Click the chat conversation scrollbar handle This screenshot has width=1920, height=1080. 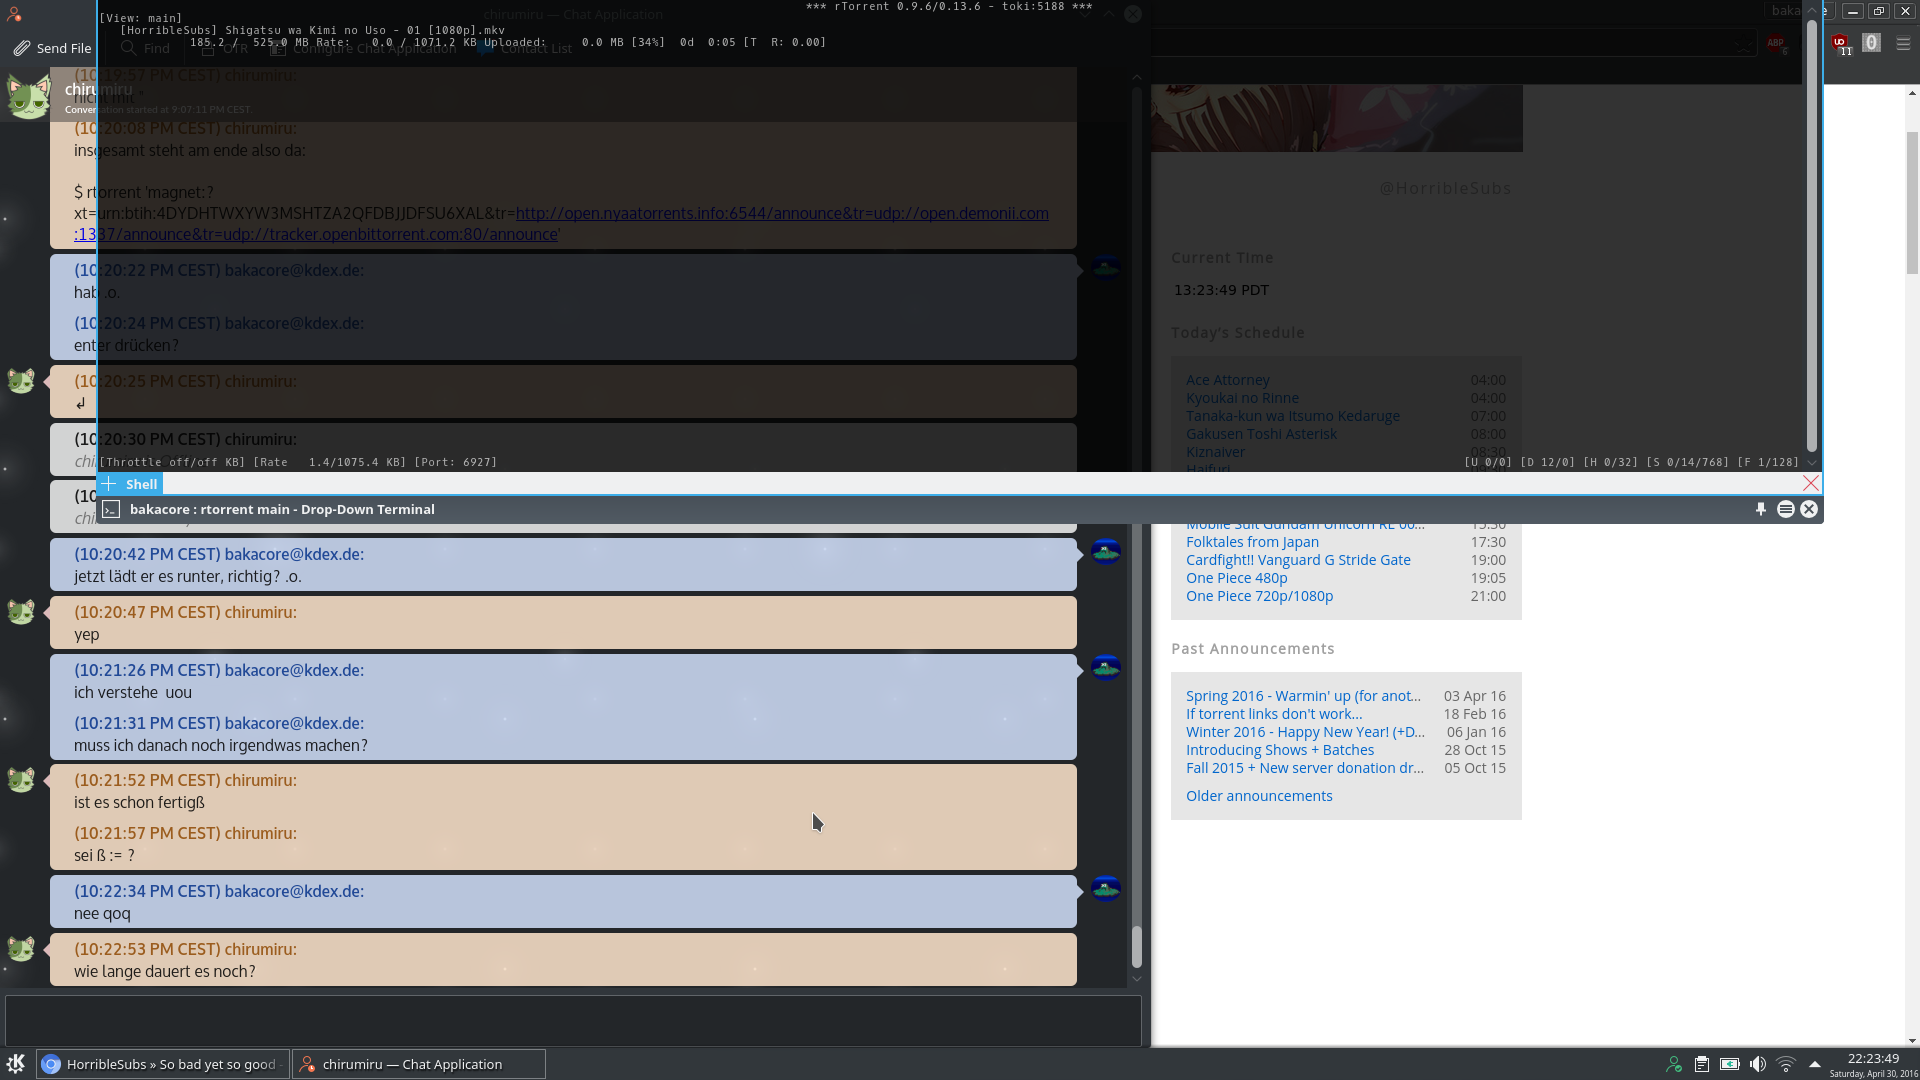1136,947
